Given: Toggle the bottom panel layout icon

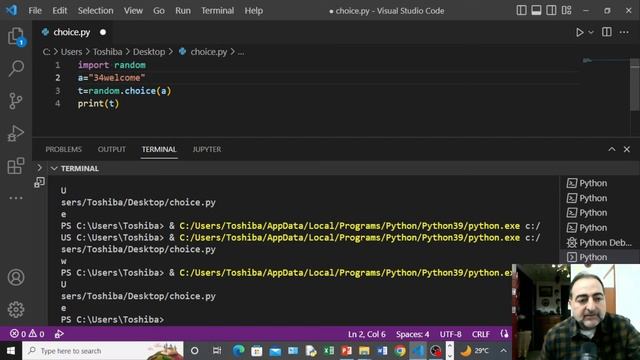Looking at the screenshot, I should 536,11.
